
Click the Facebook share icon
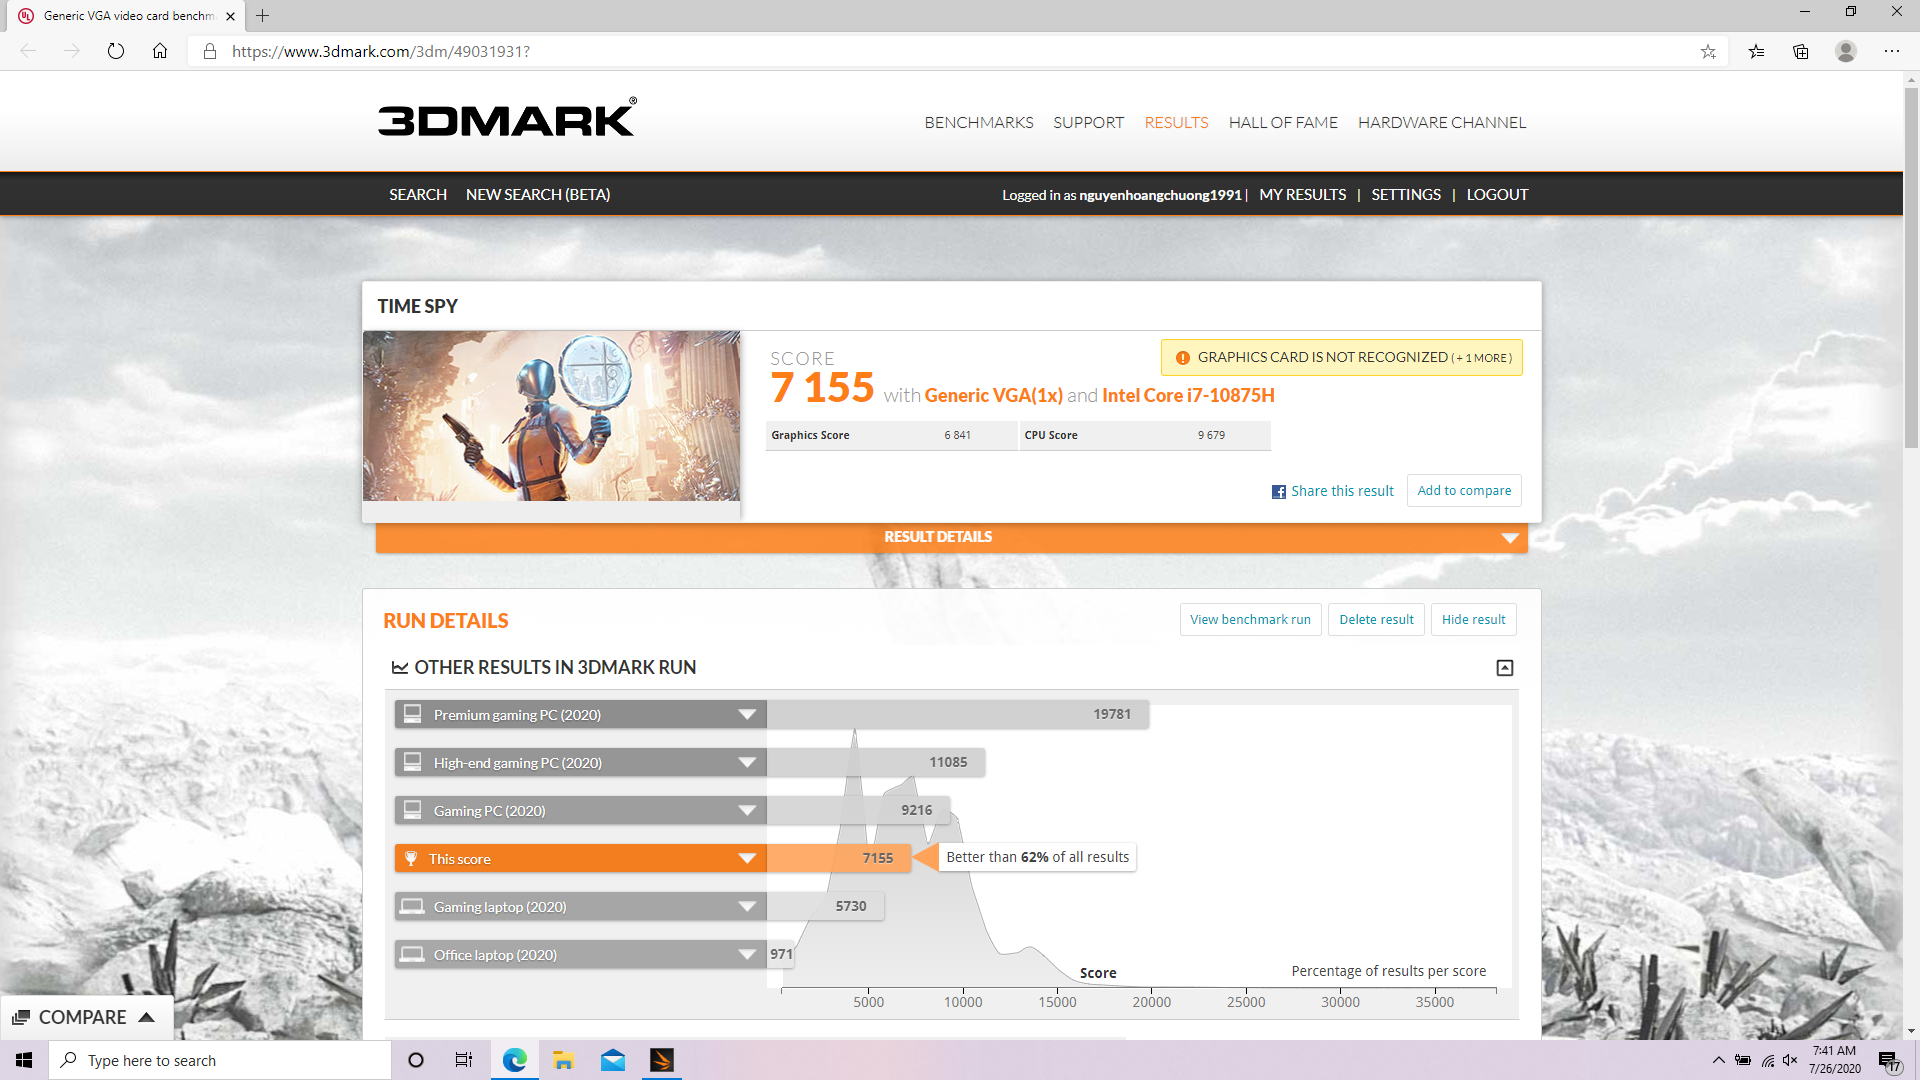[x=1278, y=492]
